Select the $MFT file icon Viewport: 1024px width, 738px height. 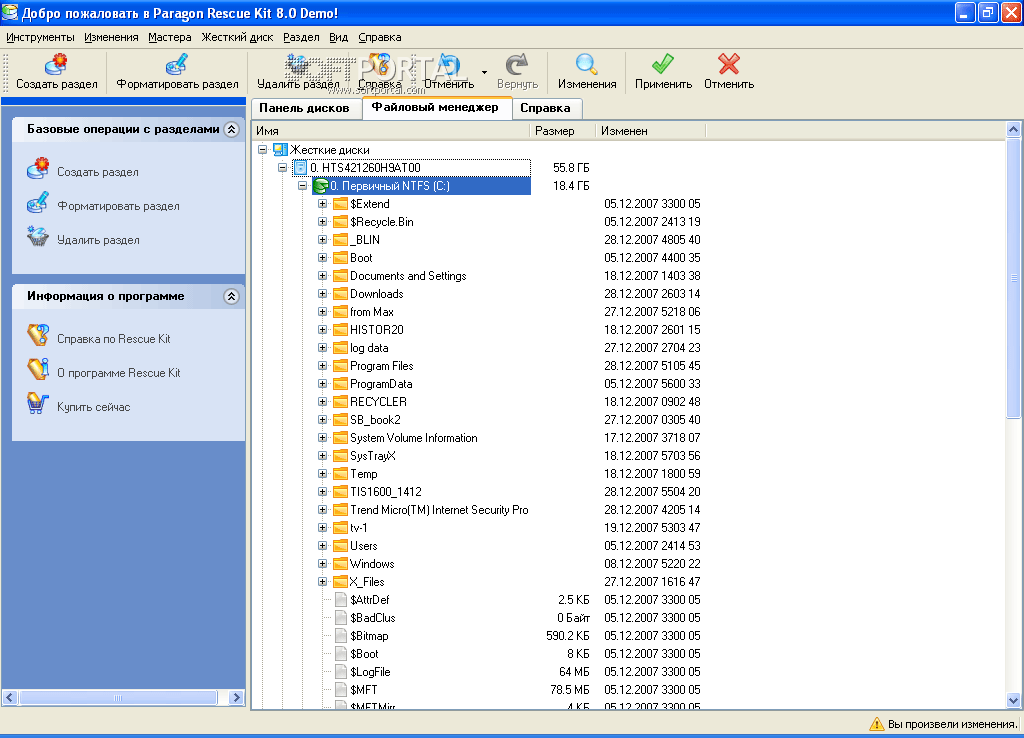(340, 690)
